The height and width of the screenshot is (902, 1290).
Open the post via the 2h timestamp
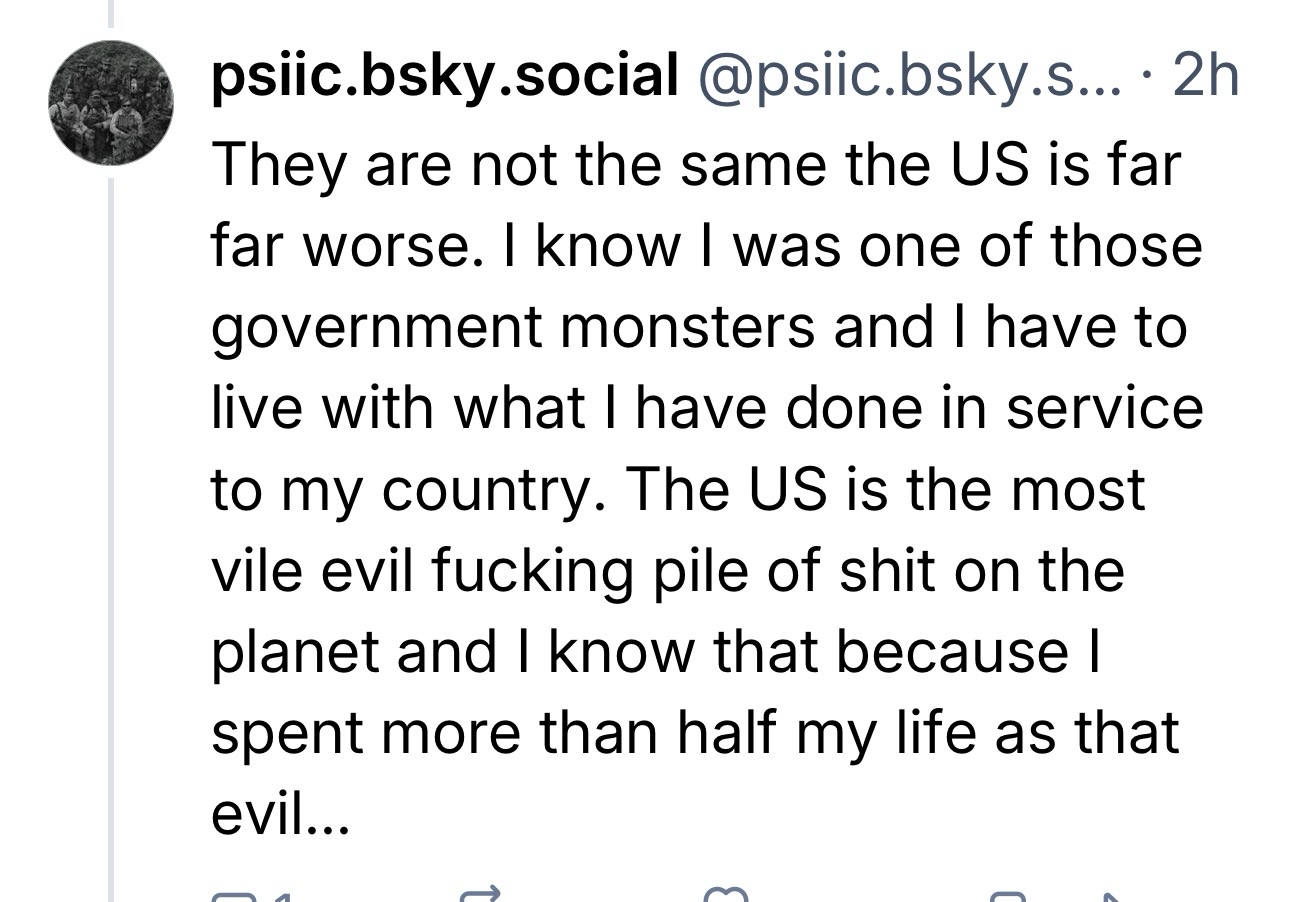(x=1205, y=75)
